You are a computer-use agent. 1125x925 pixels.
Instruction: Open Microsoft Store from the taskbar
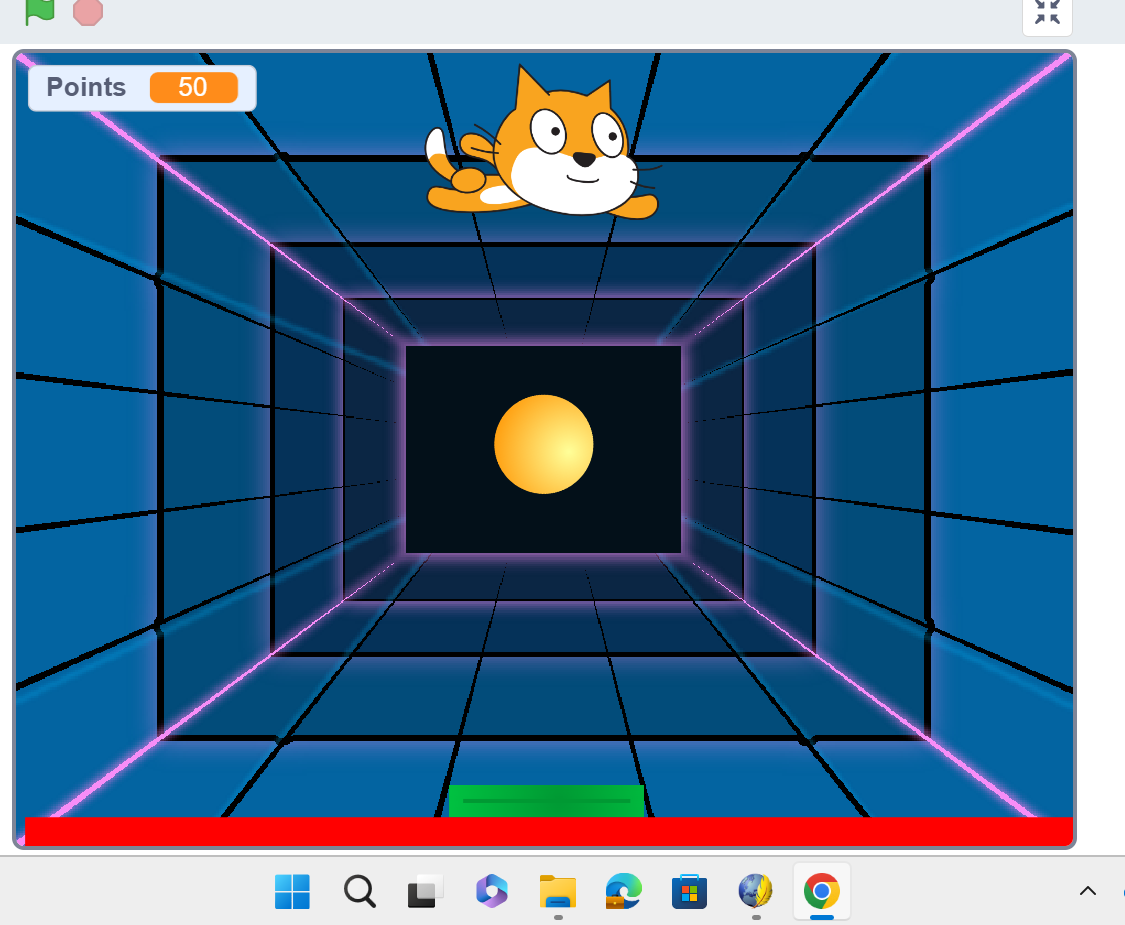point(689,891)
